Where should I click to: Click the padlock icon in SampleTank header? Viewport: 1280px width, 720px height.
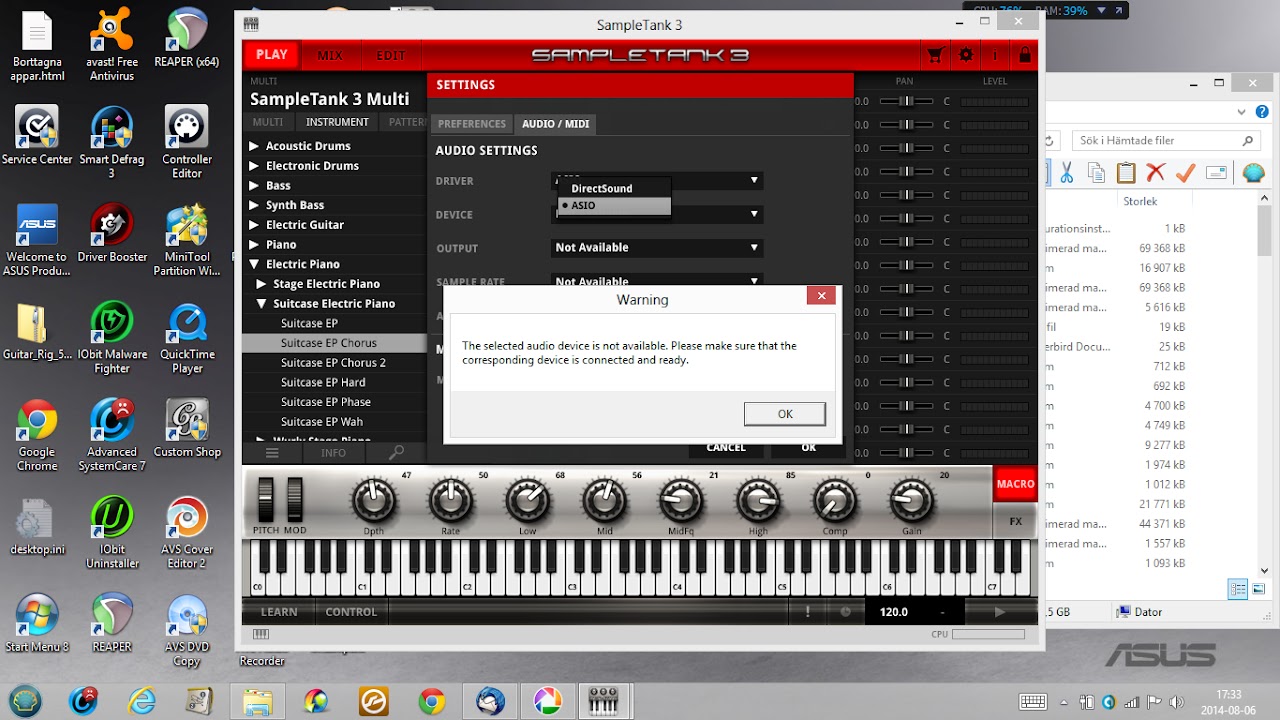pos(1025,55)
